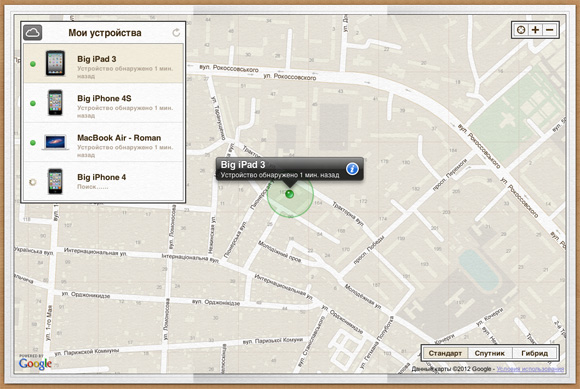Open info for Big iPad 3 callout

tap(352, 169)
